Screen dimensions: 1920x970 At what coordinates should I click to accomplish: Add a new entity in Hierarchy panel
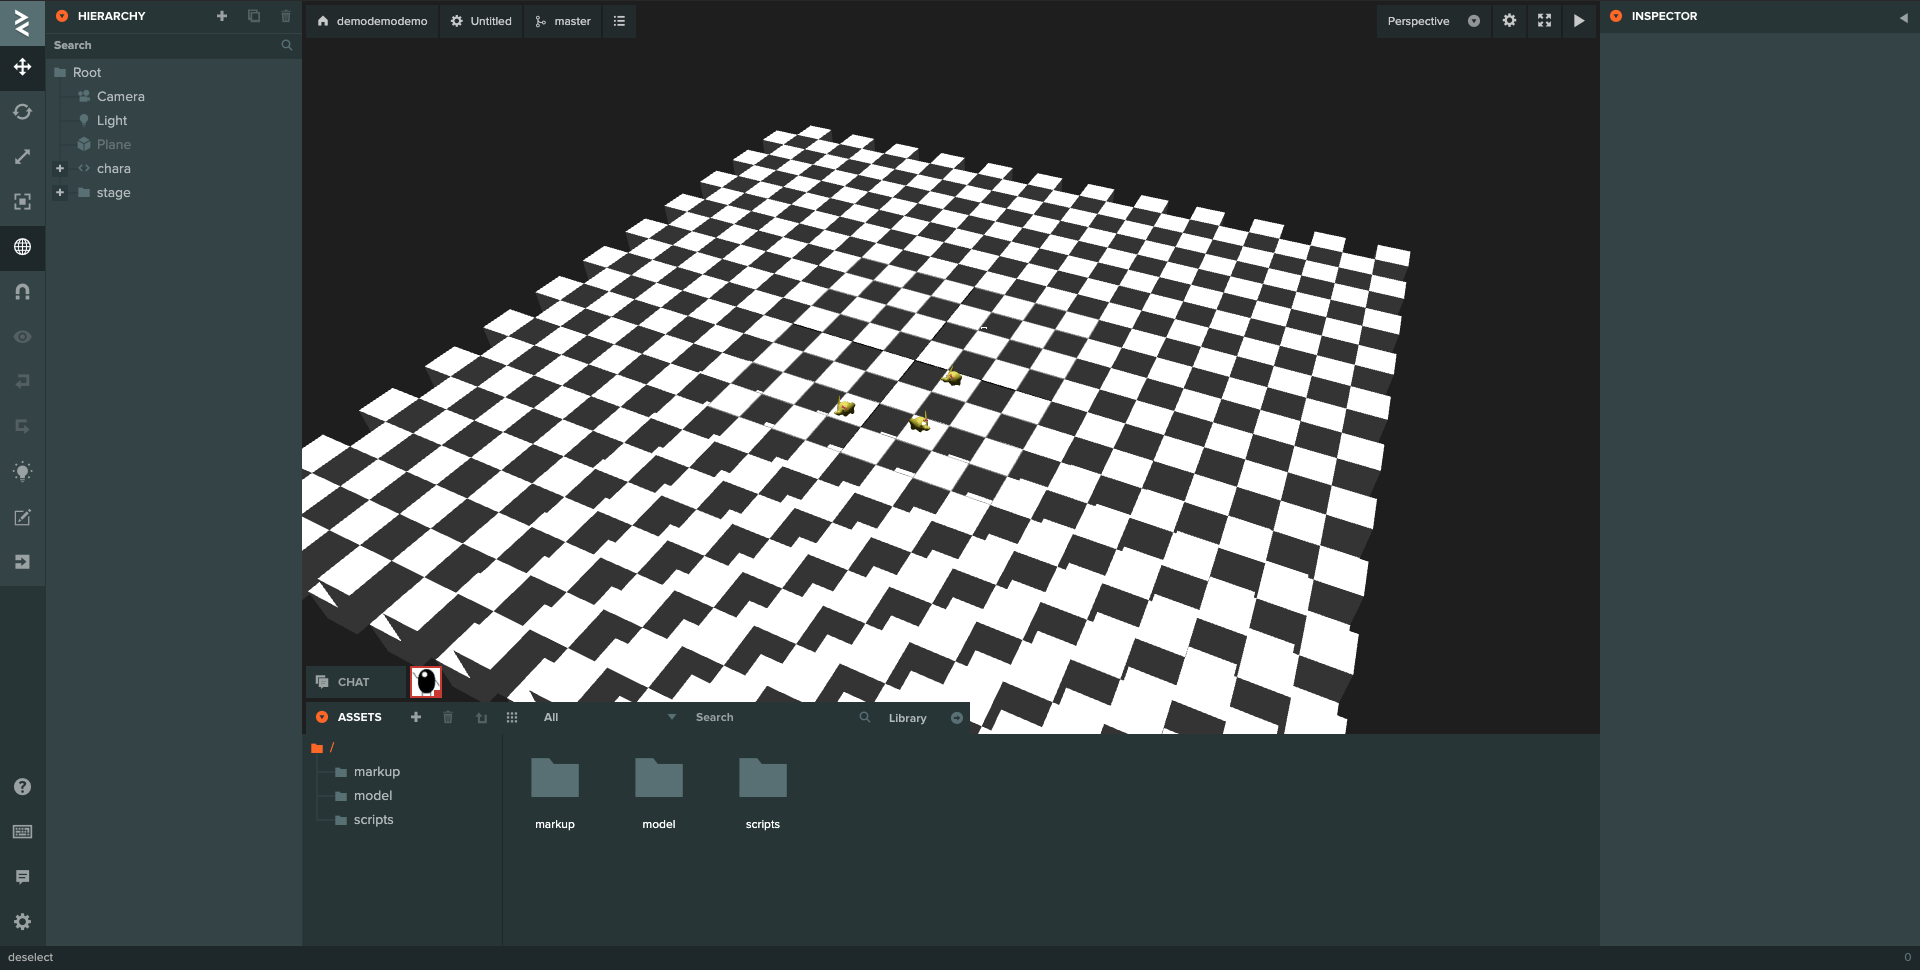(222, 16)
